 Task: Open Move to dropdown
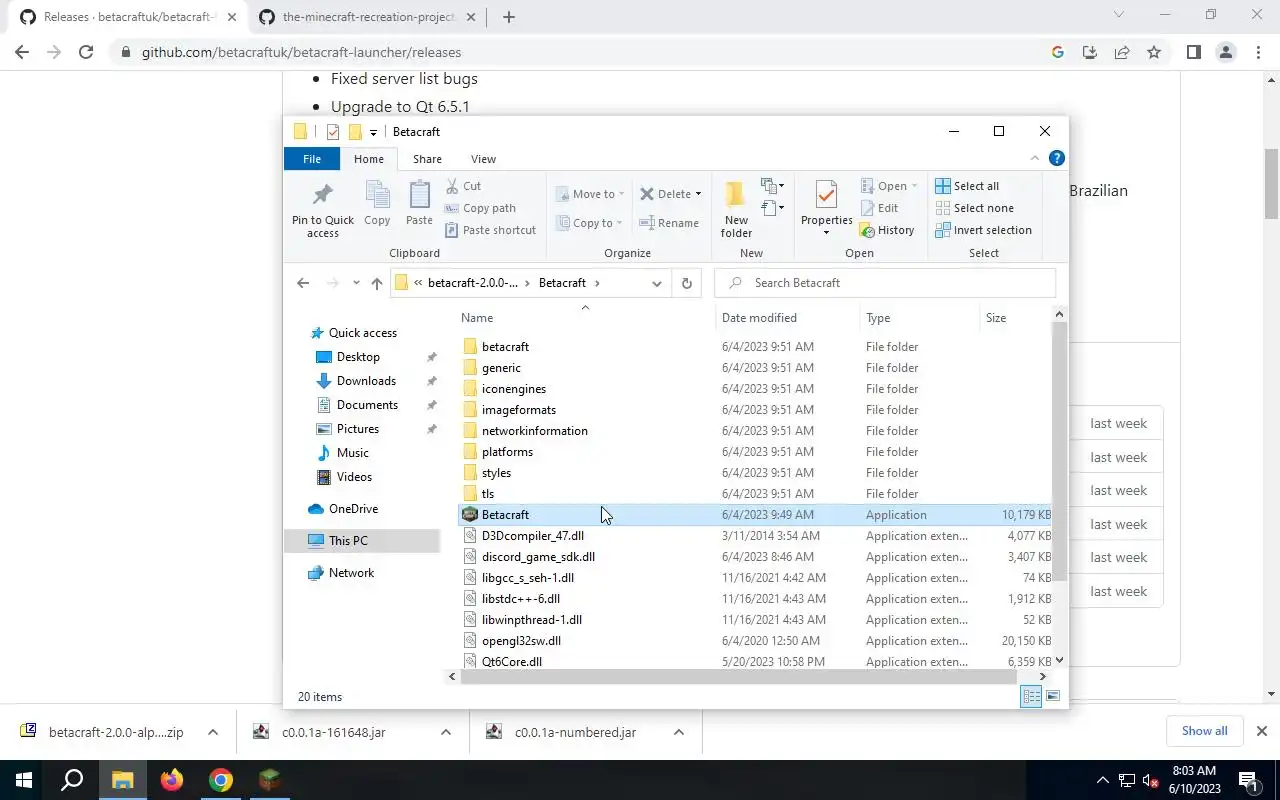[591, 194]
